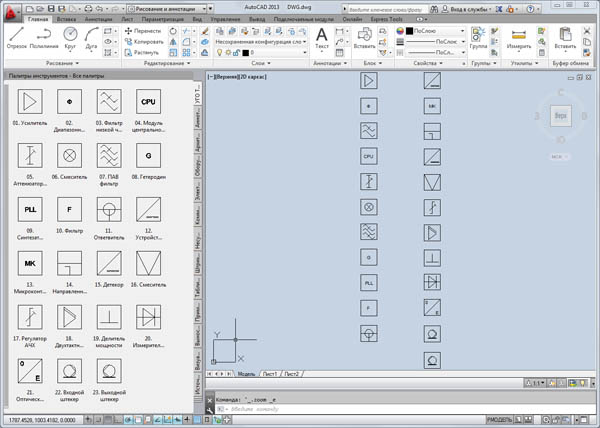Choose the PLL Синтезатор palette block
600x428 pixels.
coord(30,209)
